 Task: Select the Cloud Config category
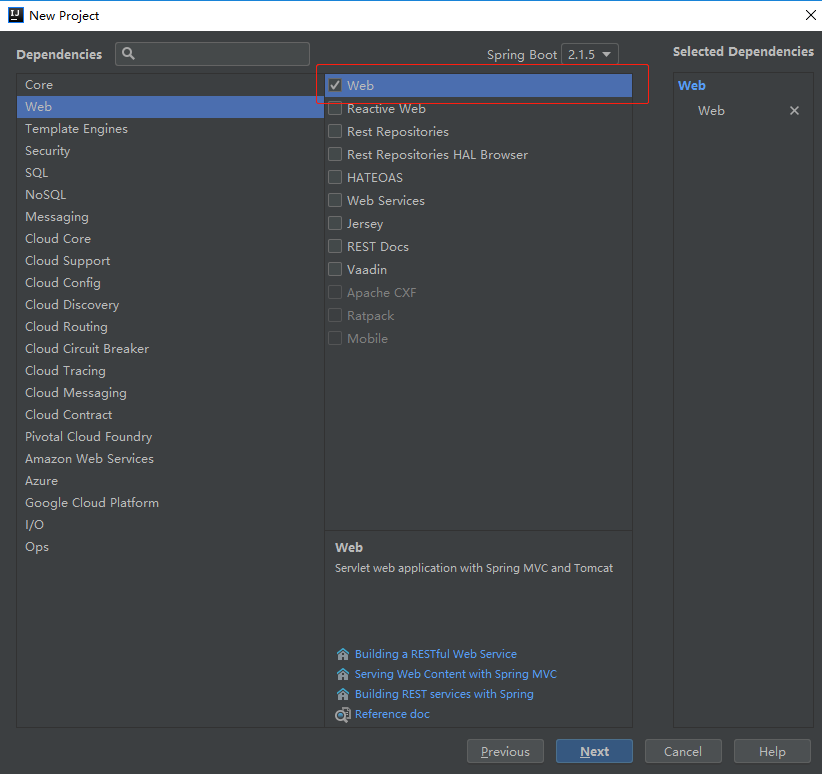tap(170, 283)
